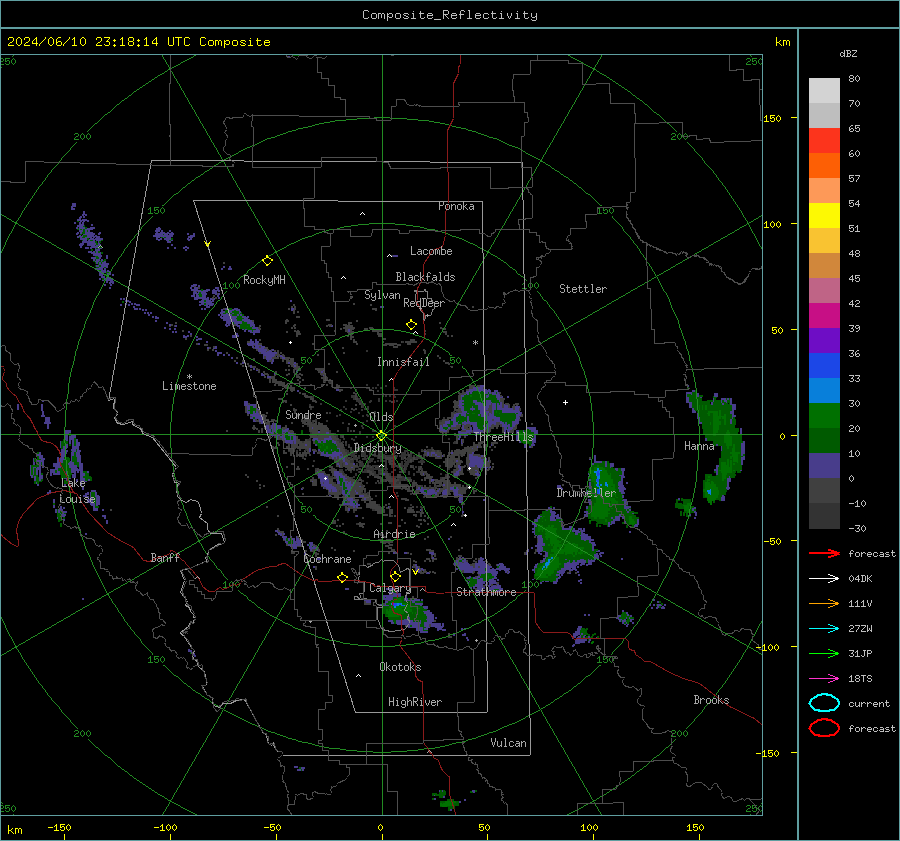Viewport: 900px width, 841px height.
Task: Click the yellow diamond marker near RedDeer
Action: point(411,325)
